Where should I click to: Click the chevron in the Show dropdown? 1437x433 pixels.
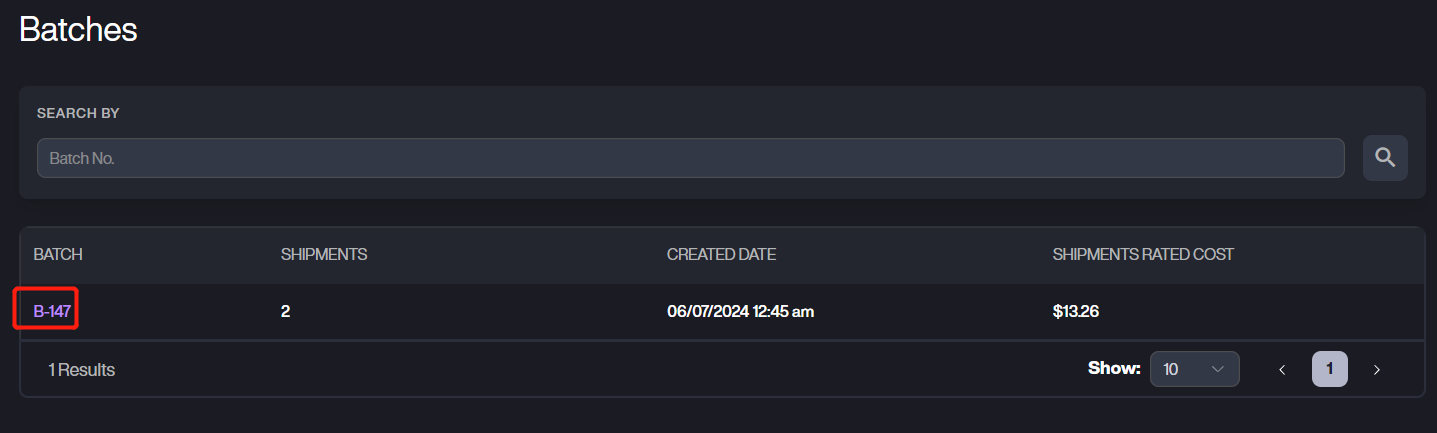tap(1218, 369)
